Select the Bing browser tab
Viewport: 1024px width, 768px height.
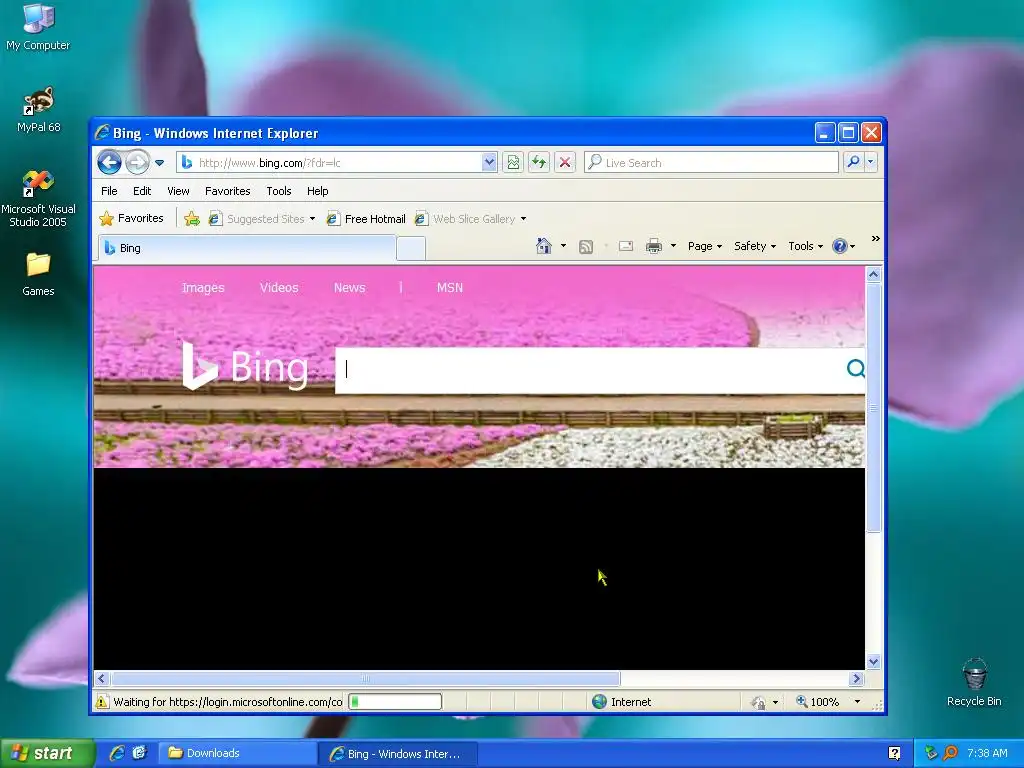pyautogui.click(x=247, y=248)
